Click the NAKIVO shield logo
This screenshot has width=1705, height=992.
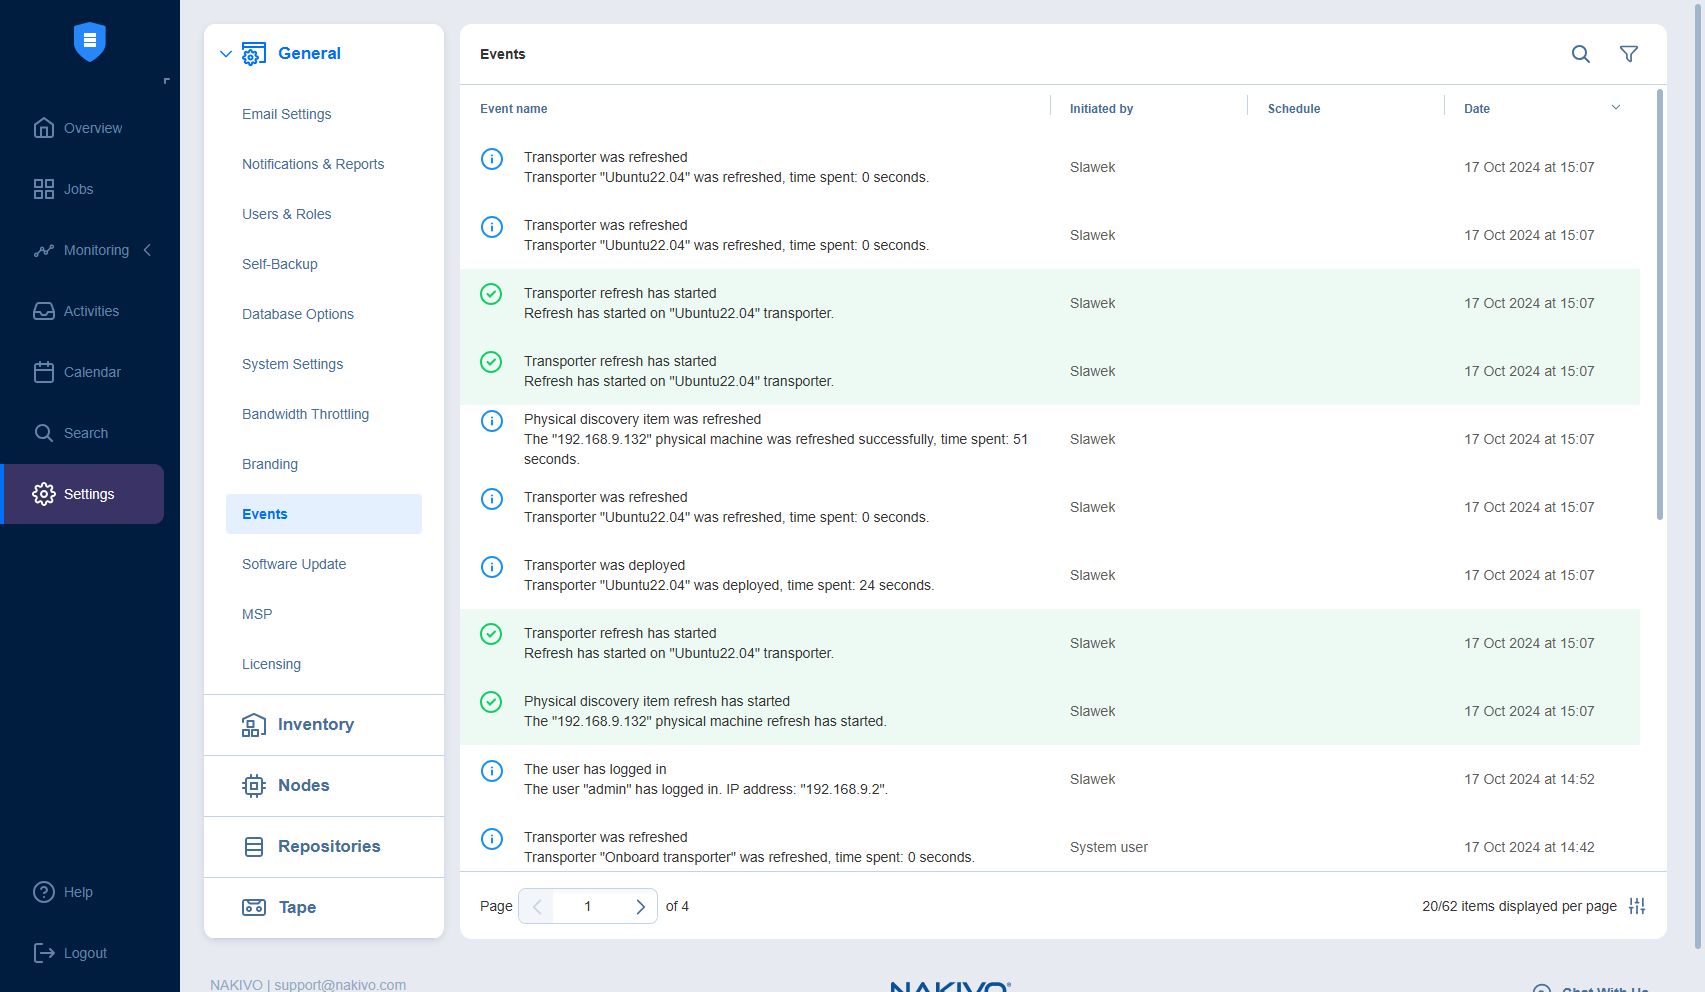pyautogui.click(x=90, y=42)
